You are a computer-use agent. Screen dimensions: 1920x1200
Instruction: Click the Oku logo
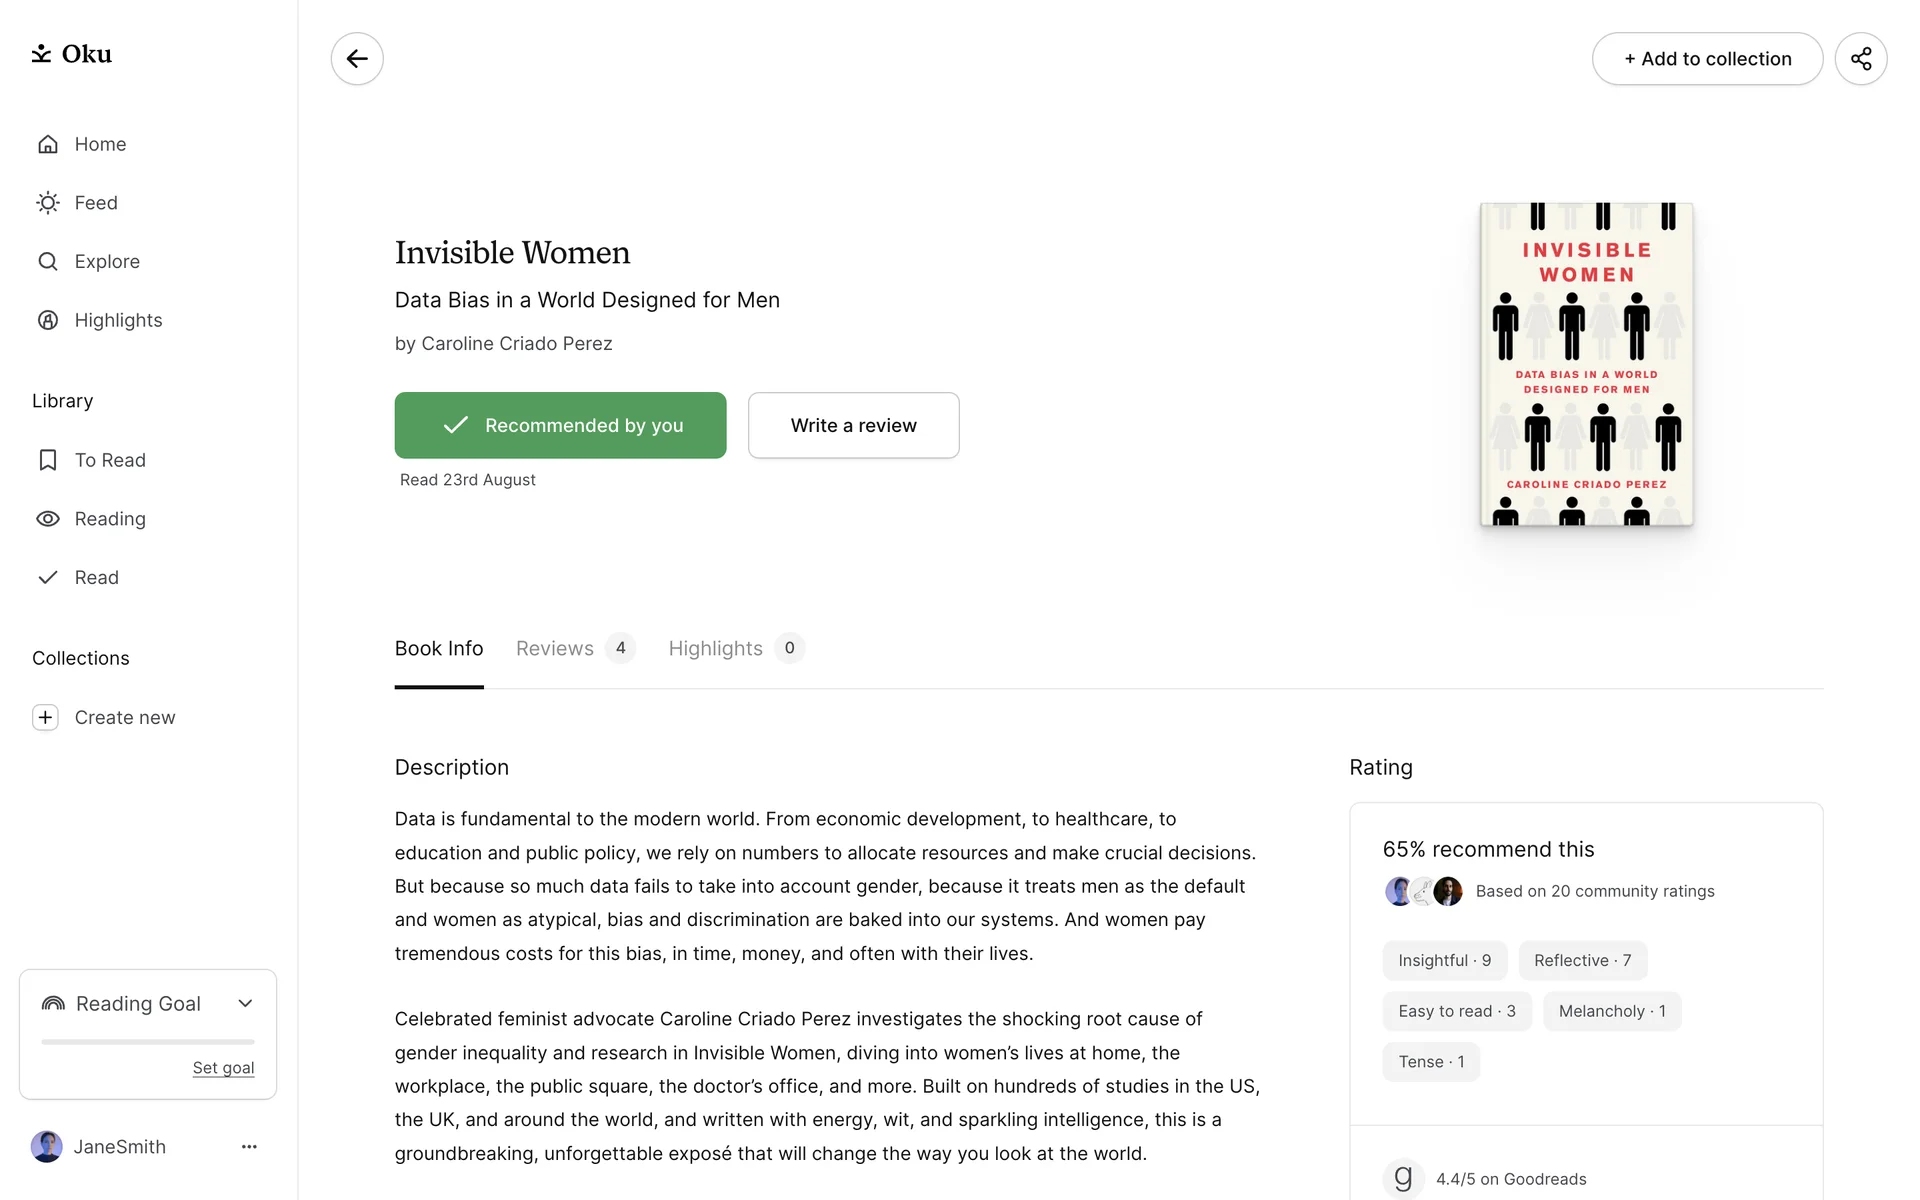point(71,54)
